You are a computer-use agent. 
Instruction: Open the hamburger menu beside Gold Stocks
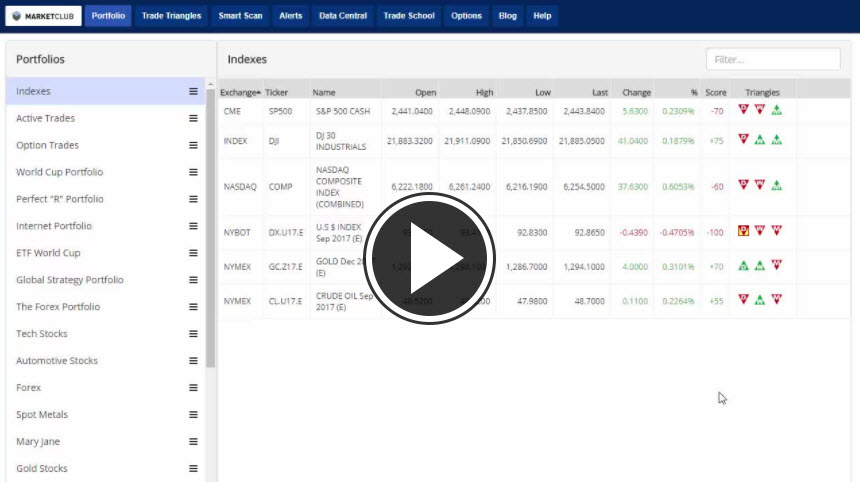click(x=193, y=468)
